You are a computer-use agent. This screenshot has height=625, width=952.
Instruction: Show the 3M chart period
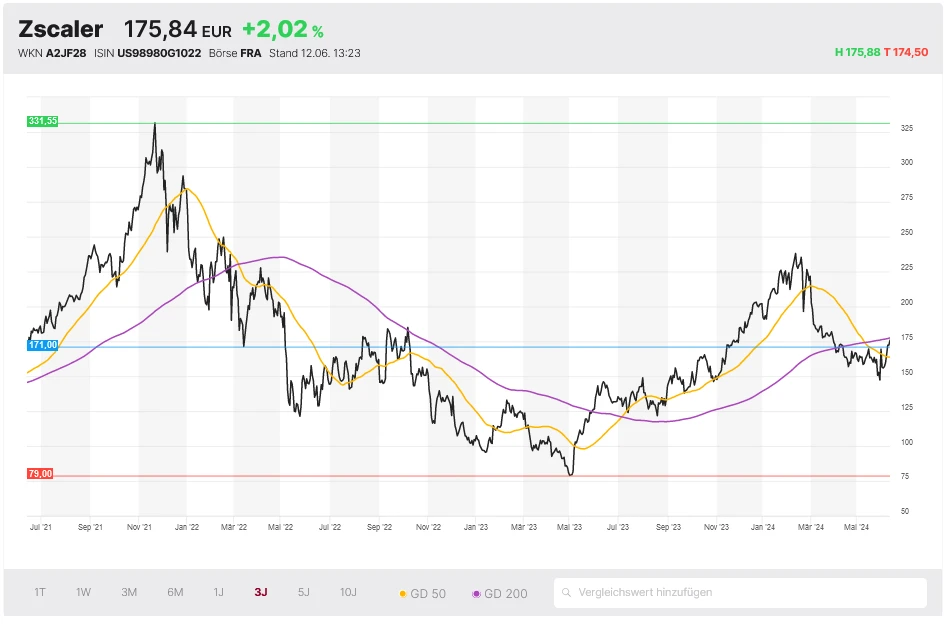tap(129, 592)
